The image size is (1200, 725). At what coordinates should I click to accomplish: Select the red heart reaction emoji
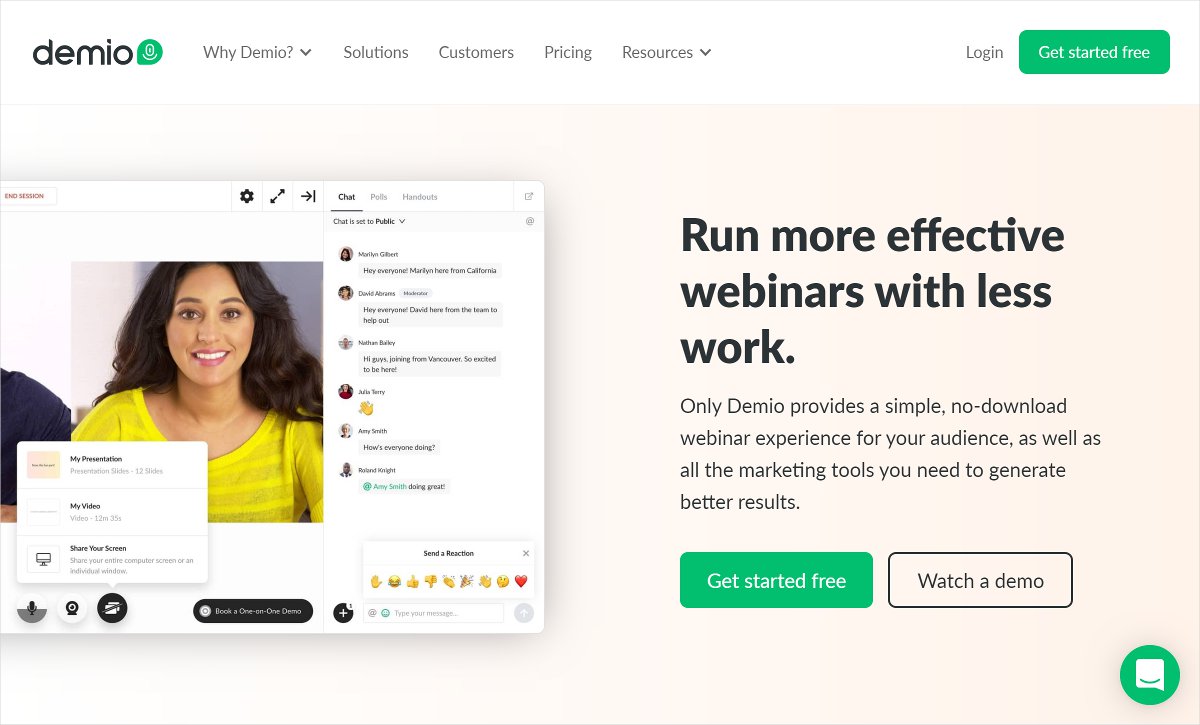pos(521,581)
